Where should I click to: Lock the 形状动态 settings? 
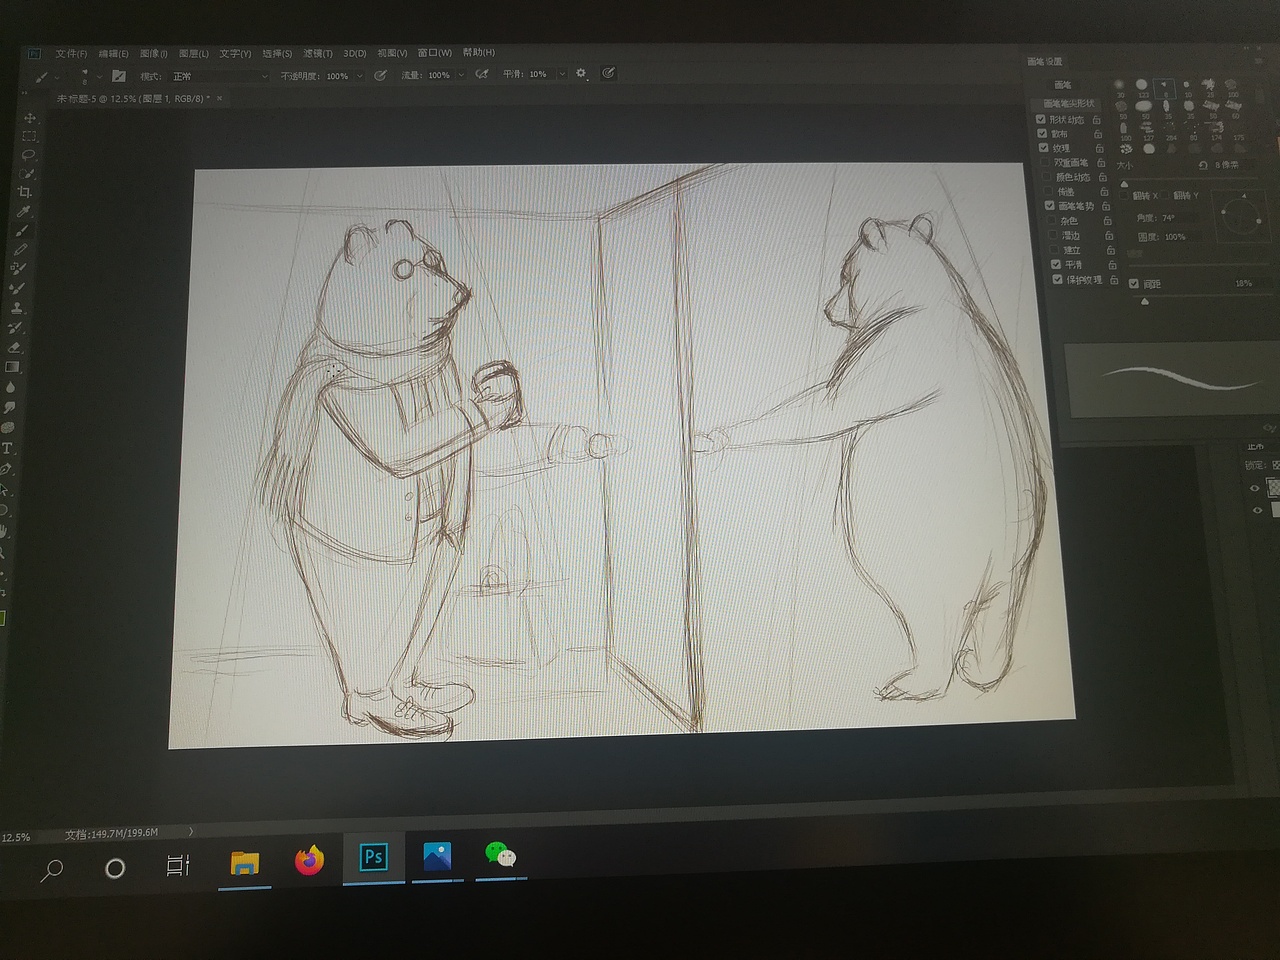(x=1097, y=119)
